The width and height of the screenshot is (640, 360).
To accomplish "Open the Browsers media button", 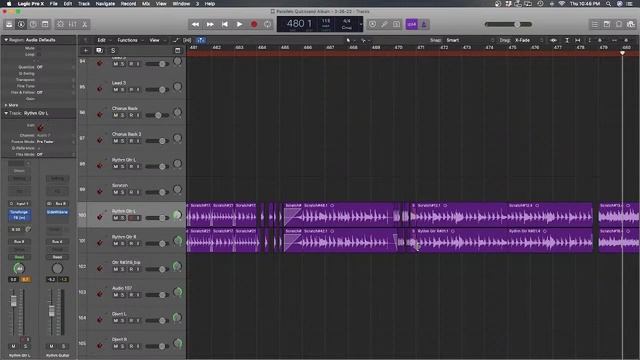I will [x=631, y=24].
